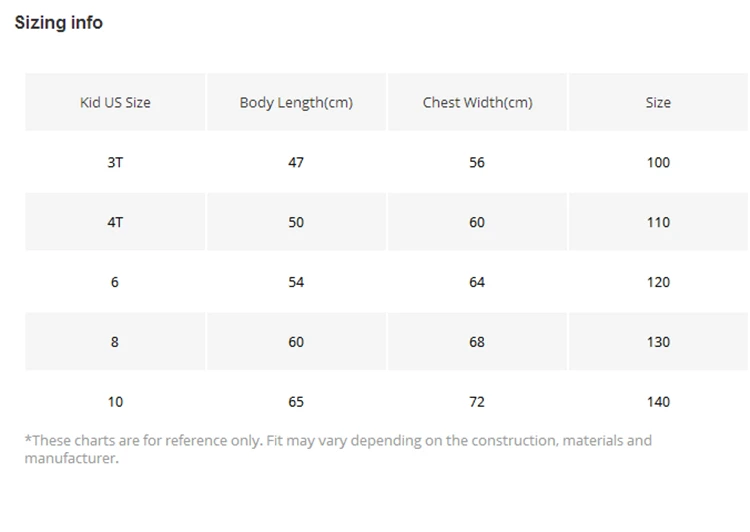Click the Body Length(cm) column header
This screenshot has height=532, width=750.
[296, 102]
